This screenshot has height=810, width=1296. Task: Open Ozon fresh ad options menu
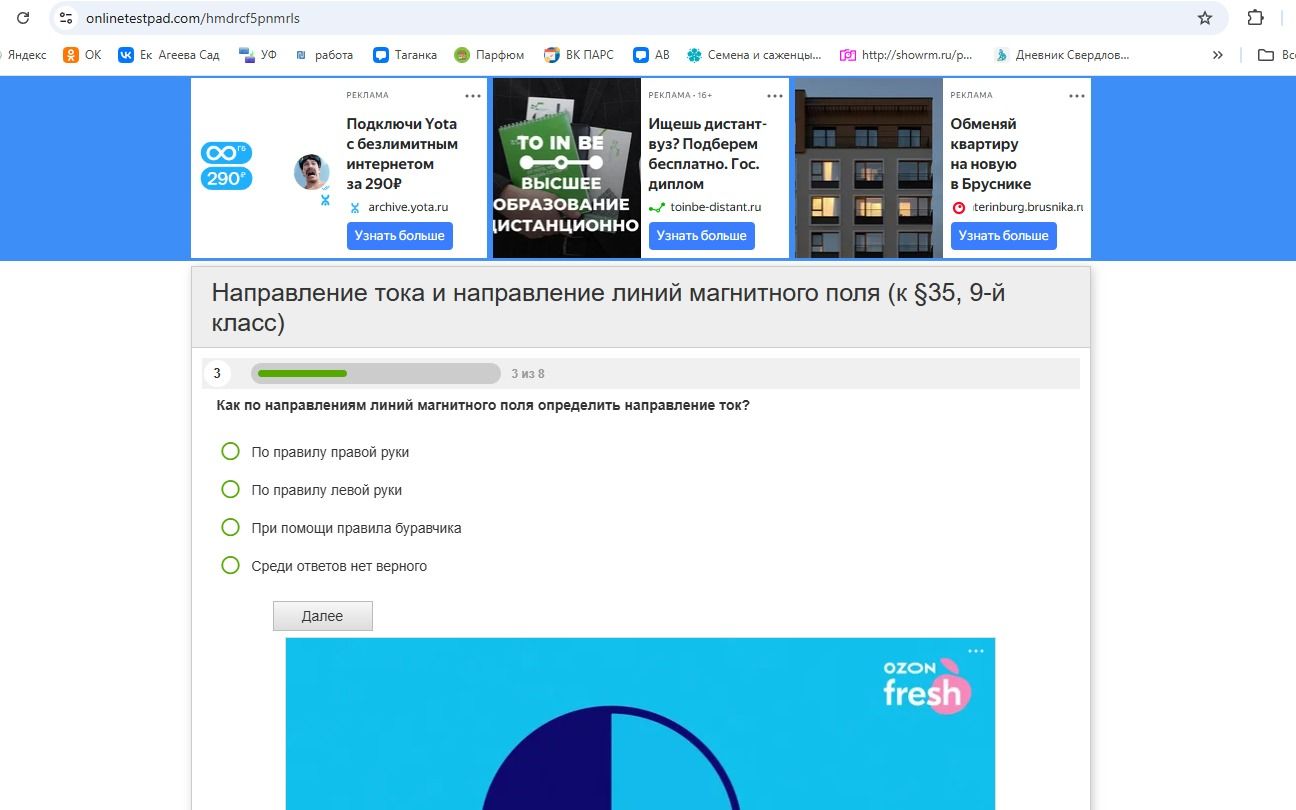976,651
